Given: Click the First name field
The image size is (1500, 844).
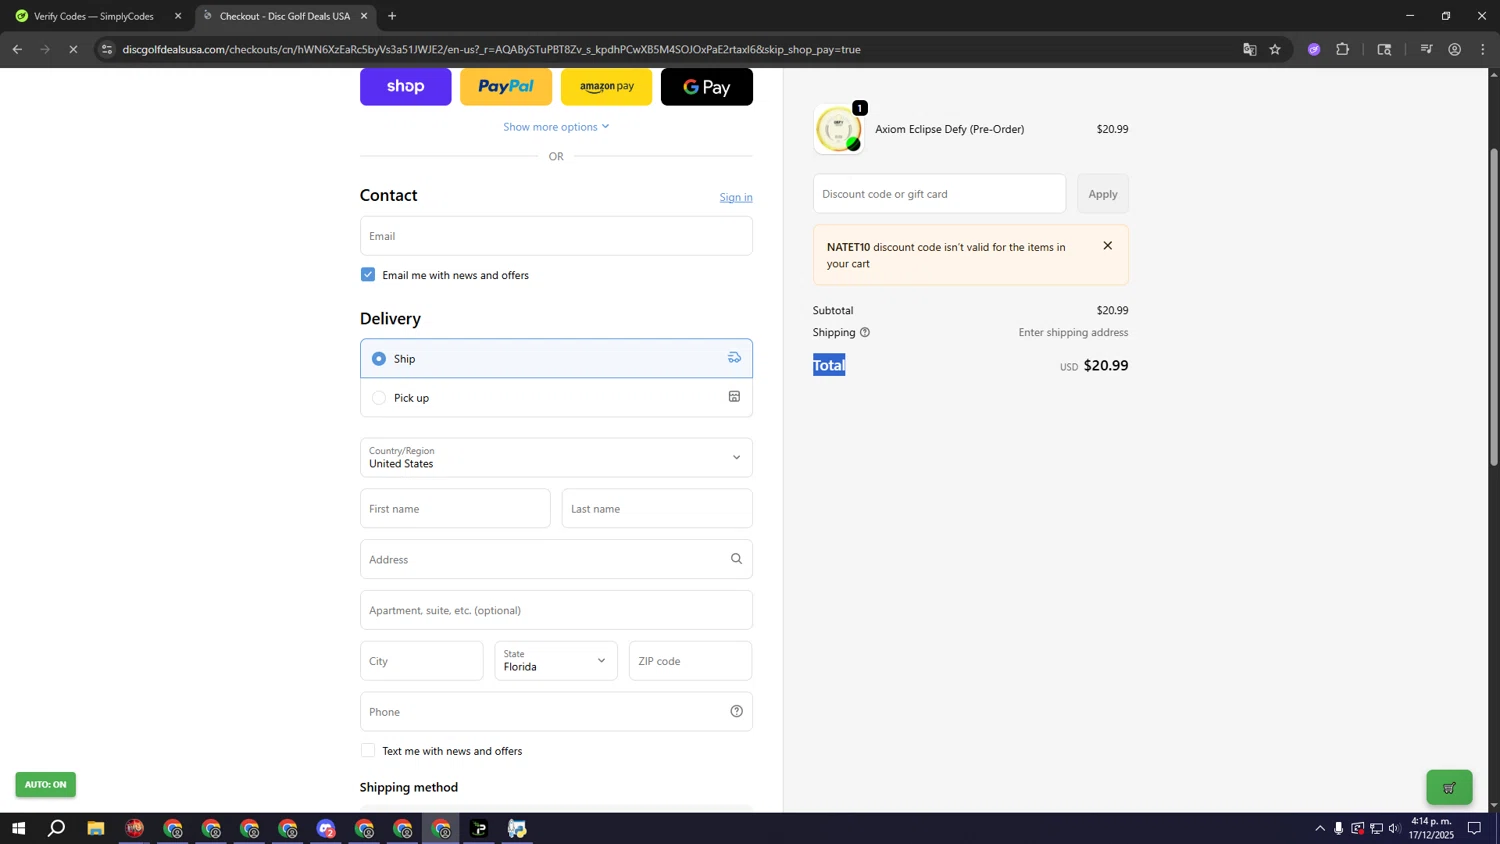Looking at the screenshot, I should [455, 509].
